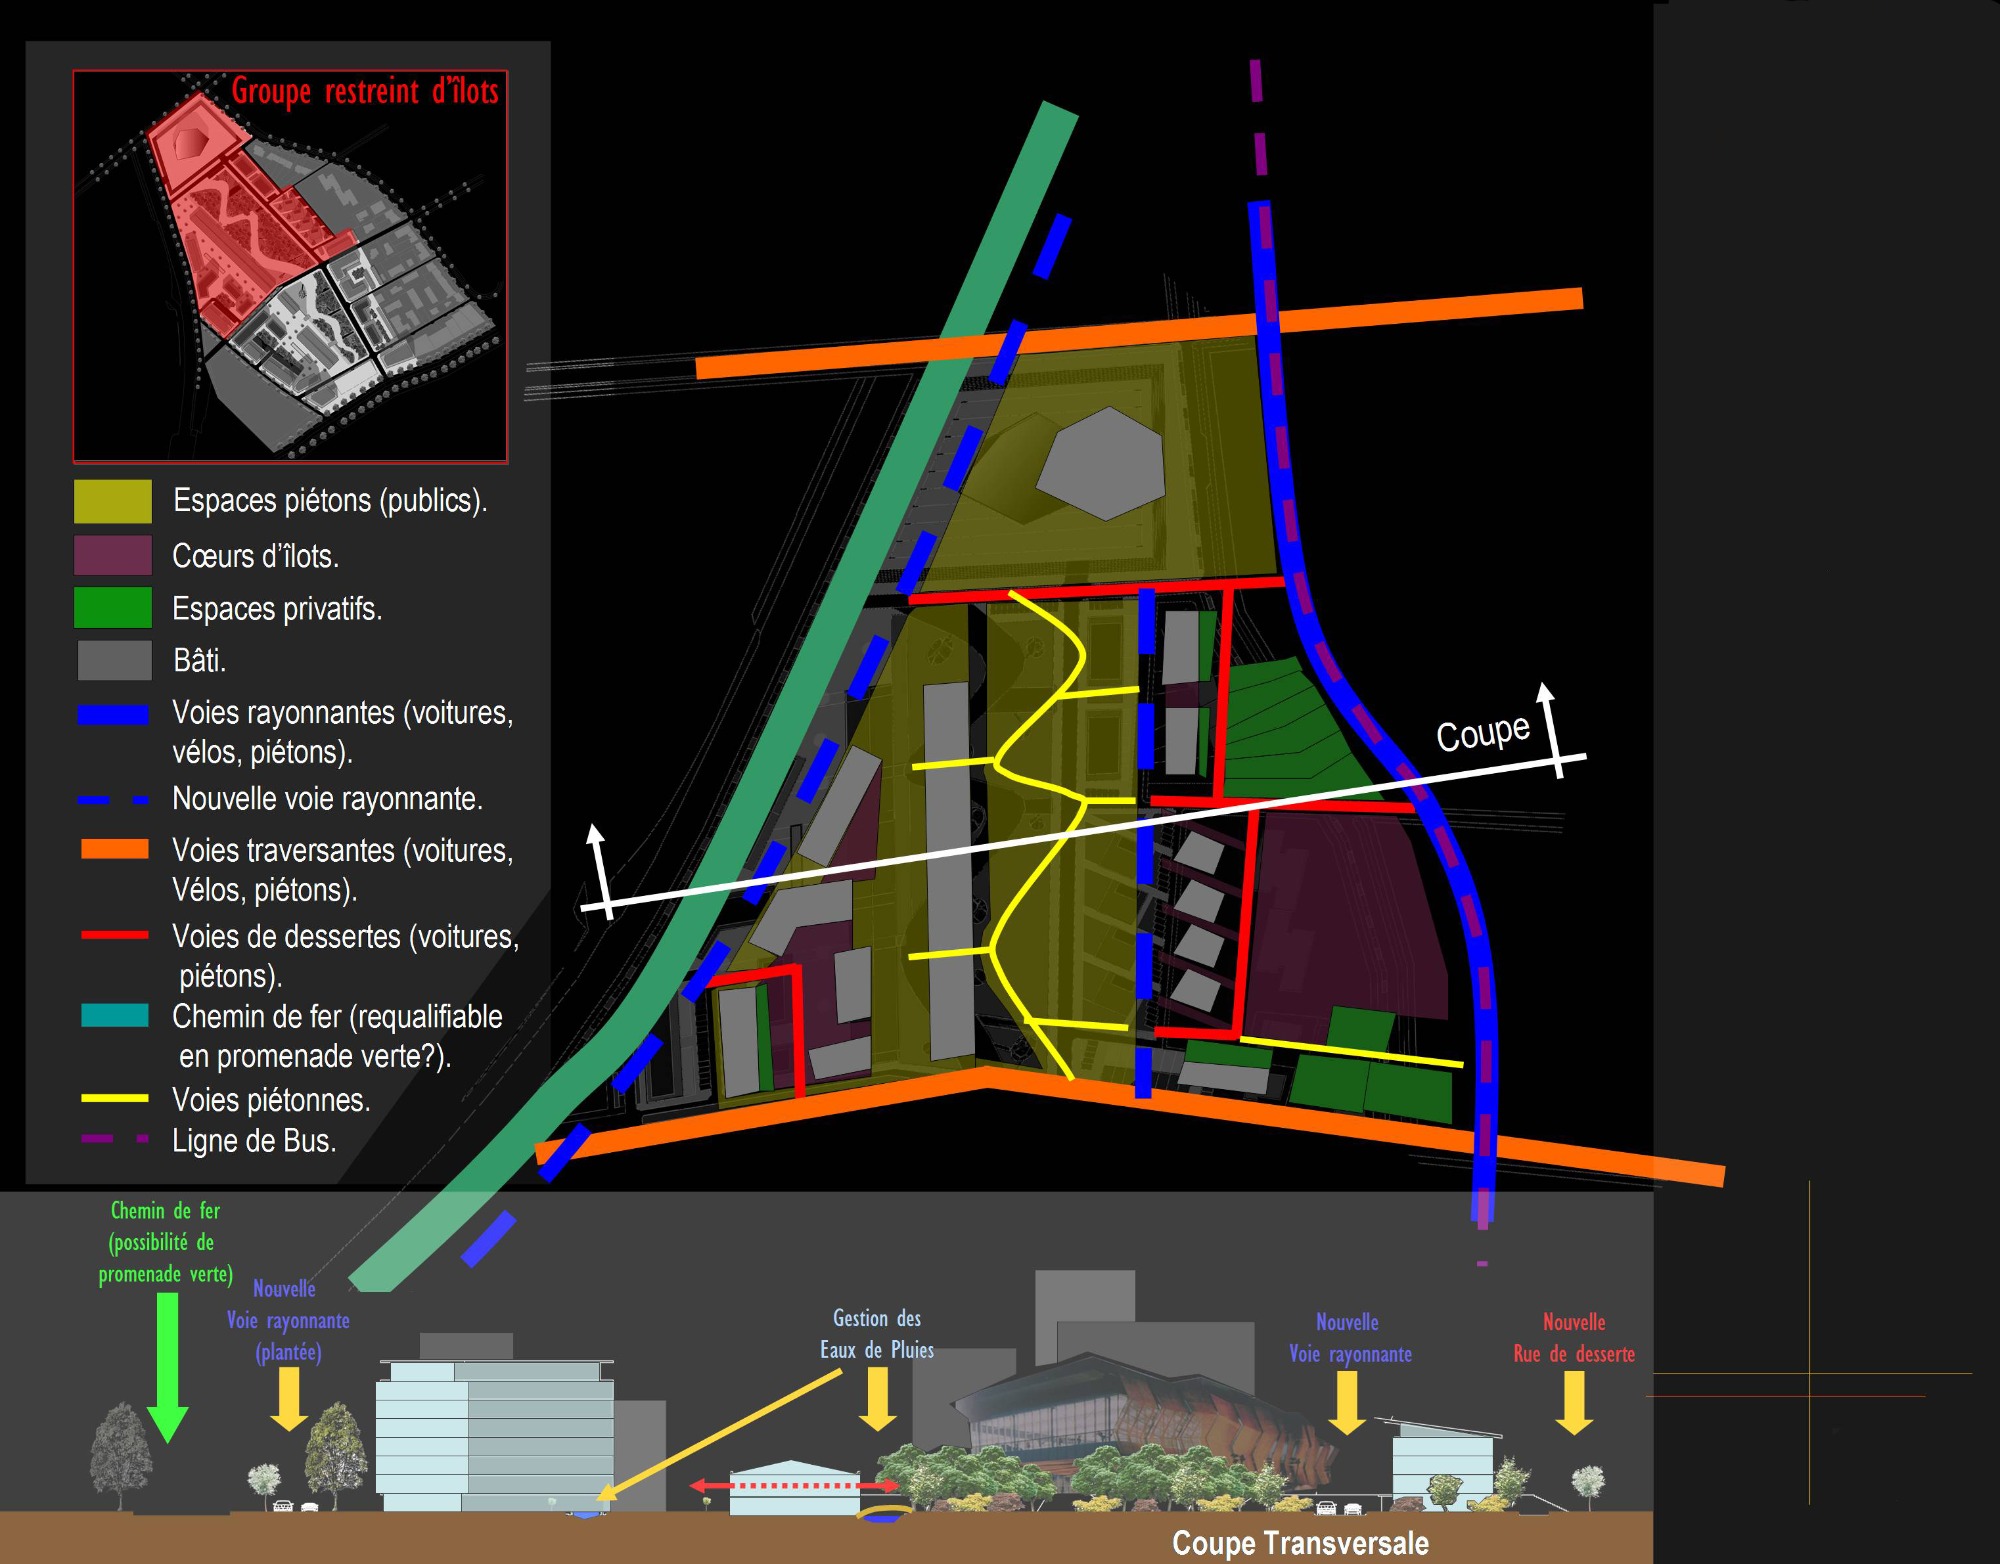
Task: Click the Voies piétonnes legend label
Action: (x=271, y=1100)
